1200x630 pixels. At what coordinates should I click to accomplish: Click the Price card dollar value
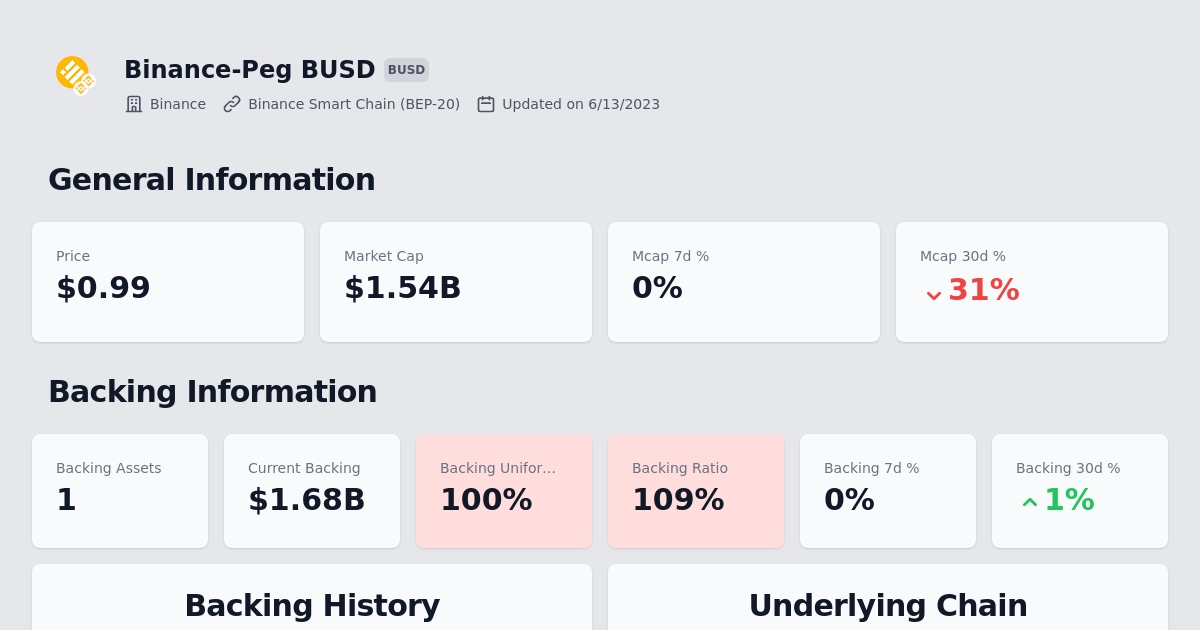tap(103, 288)
